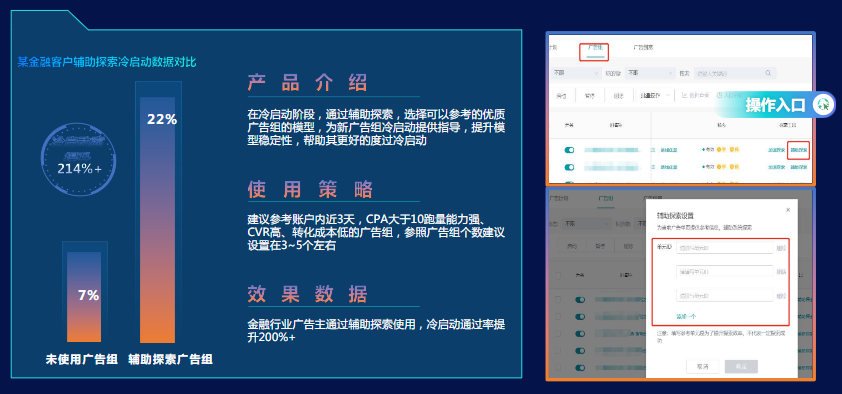The height and width of the screenshot is (394, 842).
Task: Click the 214%+ value inside the circle
Action: click(x=79, y=169)
